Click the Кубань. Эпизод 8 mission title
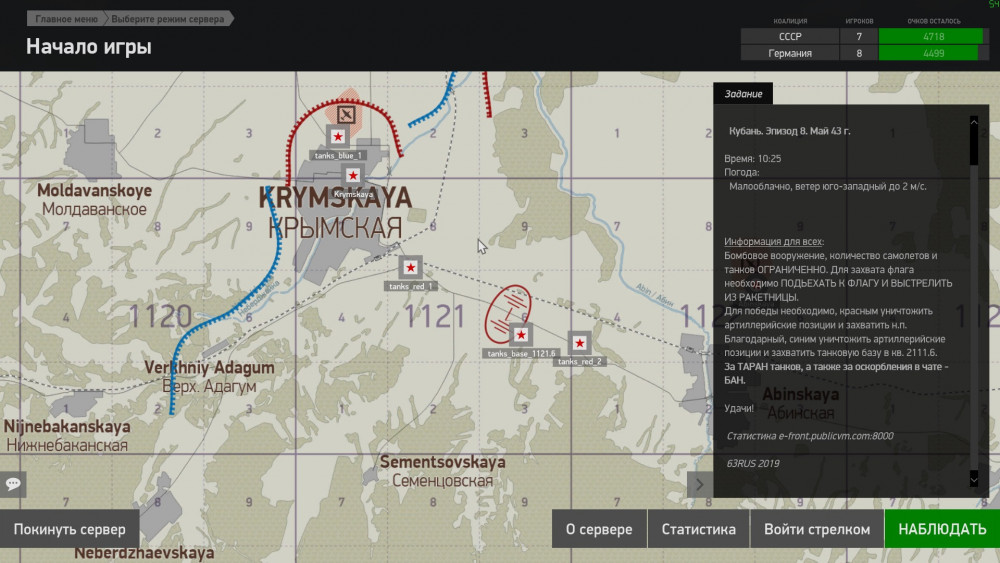 [x=790, y=131]
